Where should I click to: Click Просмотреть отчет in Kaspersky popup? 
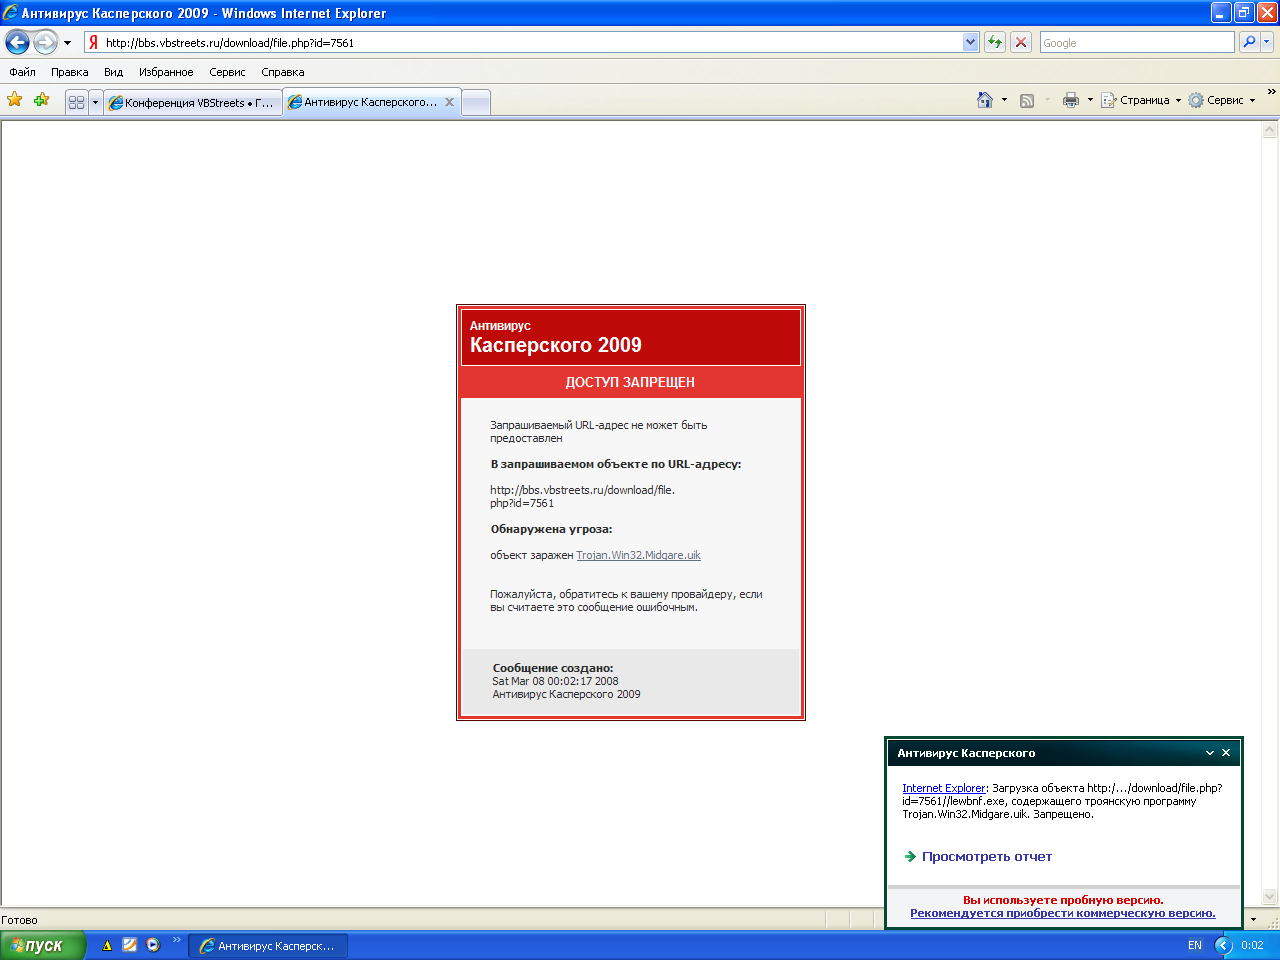(987, 857)
